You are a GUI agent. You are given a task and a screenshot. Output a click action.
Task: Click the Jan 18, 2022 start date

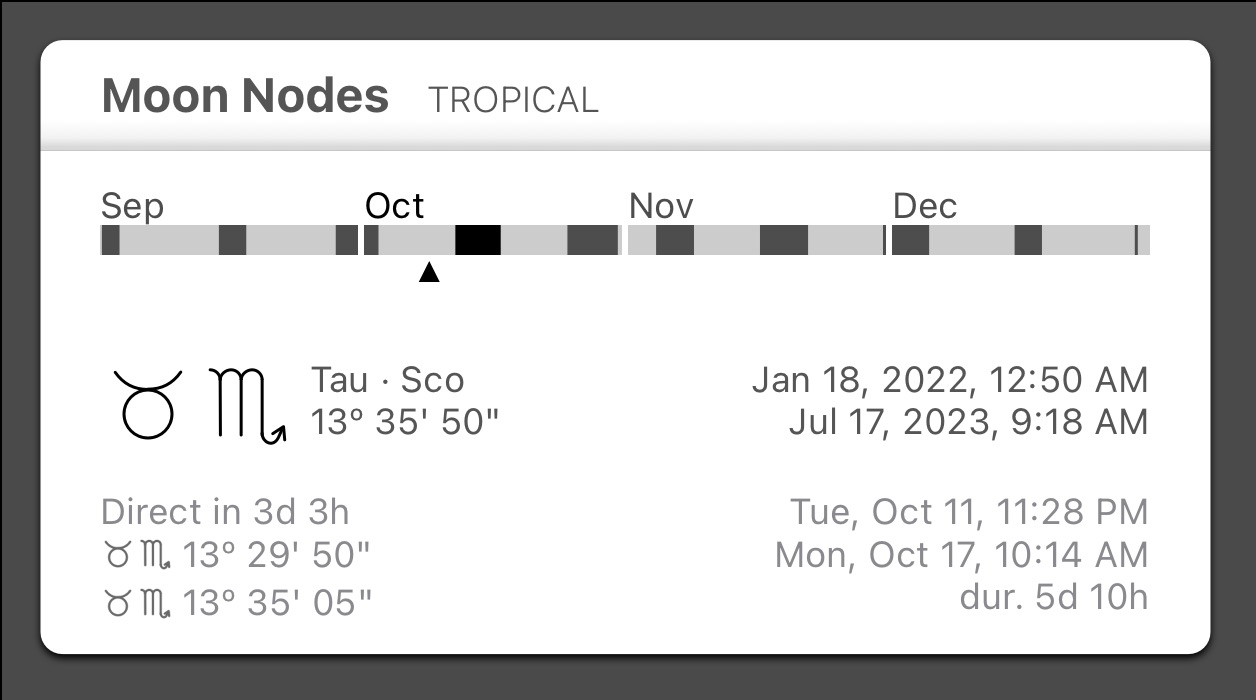point(949,380)
